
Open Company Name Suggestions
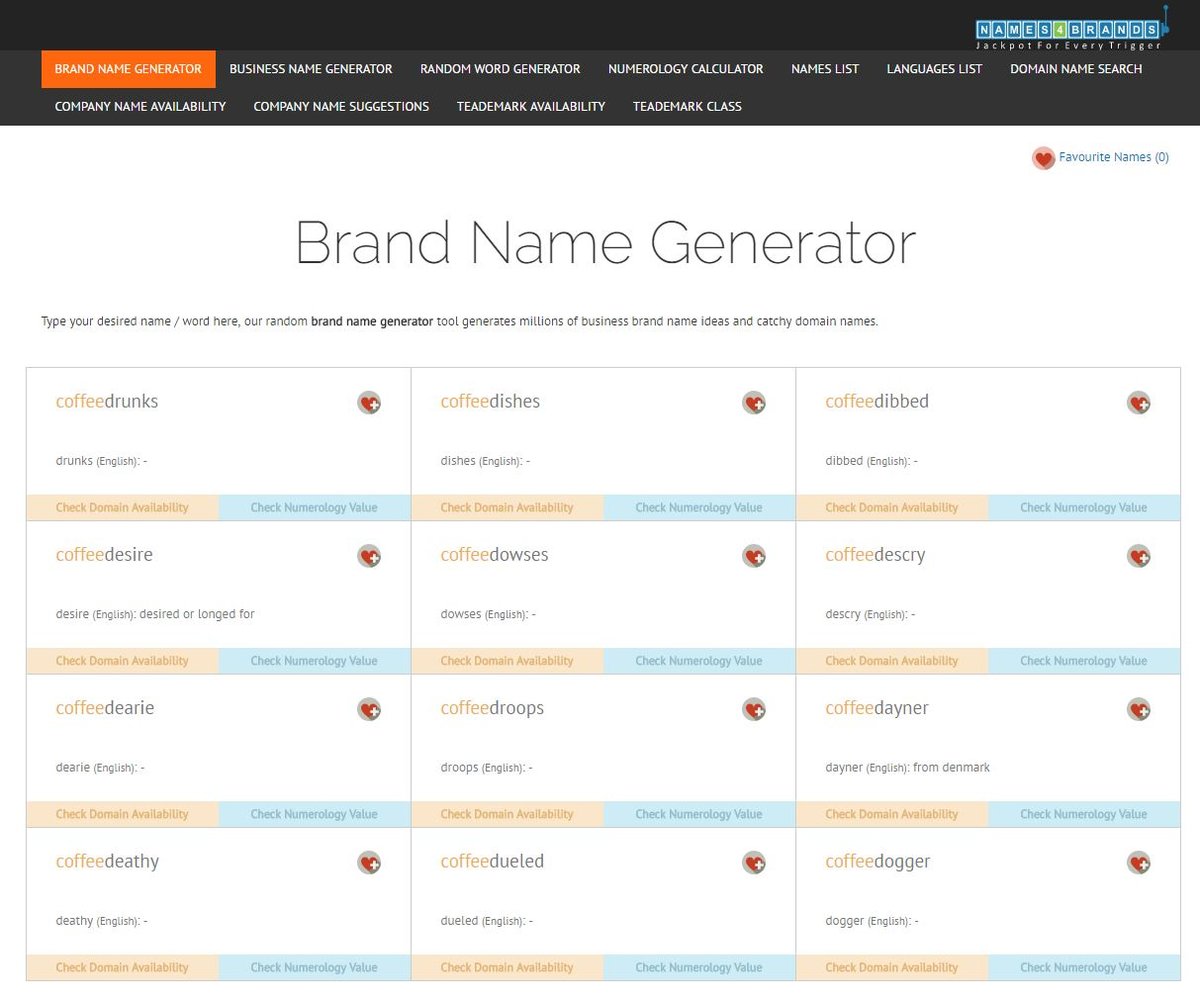(341, 106)
